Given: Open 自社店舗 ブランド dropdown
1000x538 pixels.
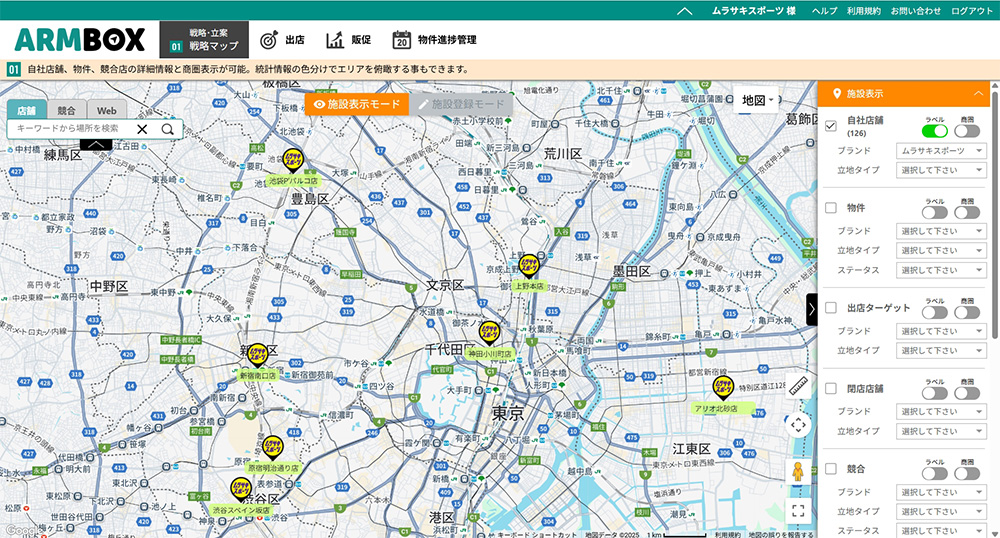Looking at the screenshot, I should tap(942, 151).
